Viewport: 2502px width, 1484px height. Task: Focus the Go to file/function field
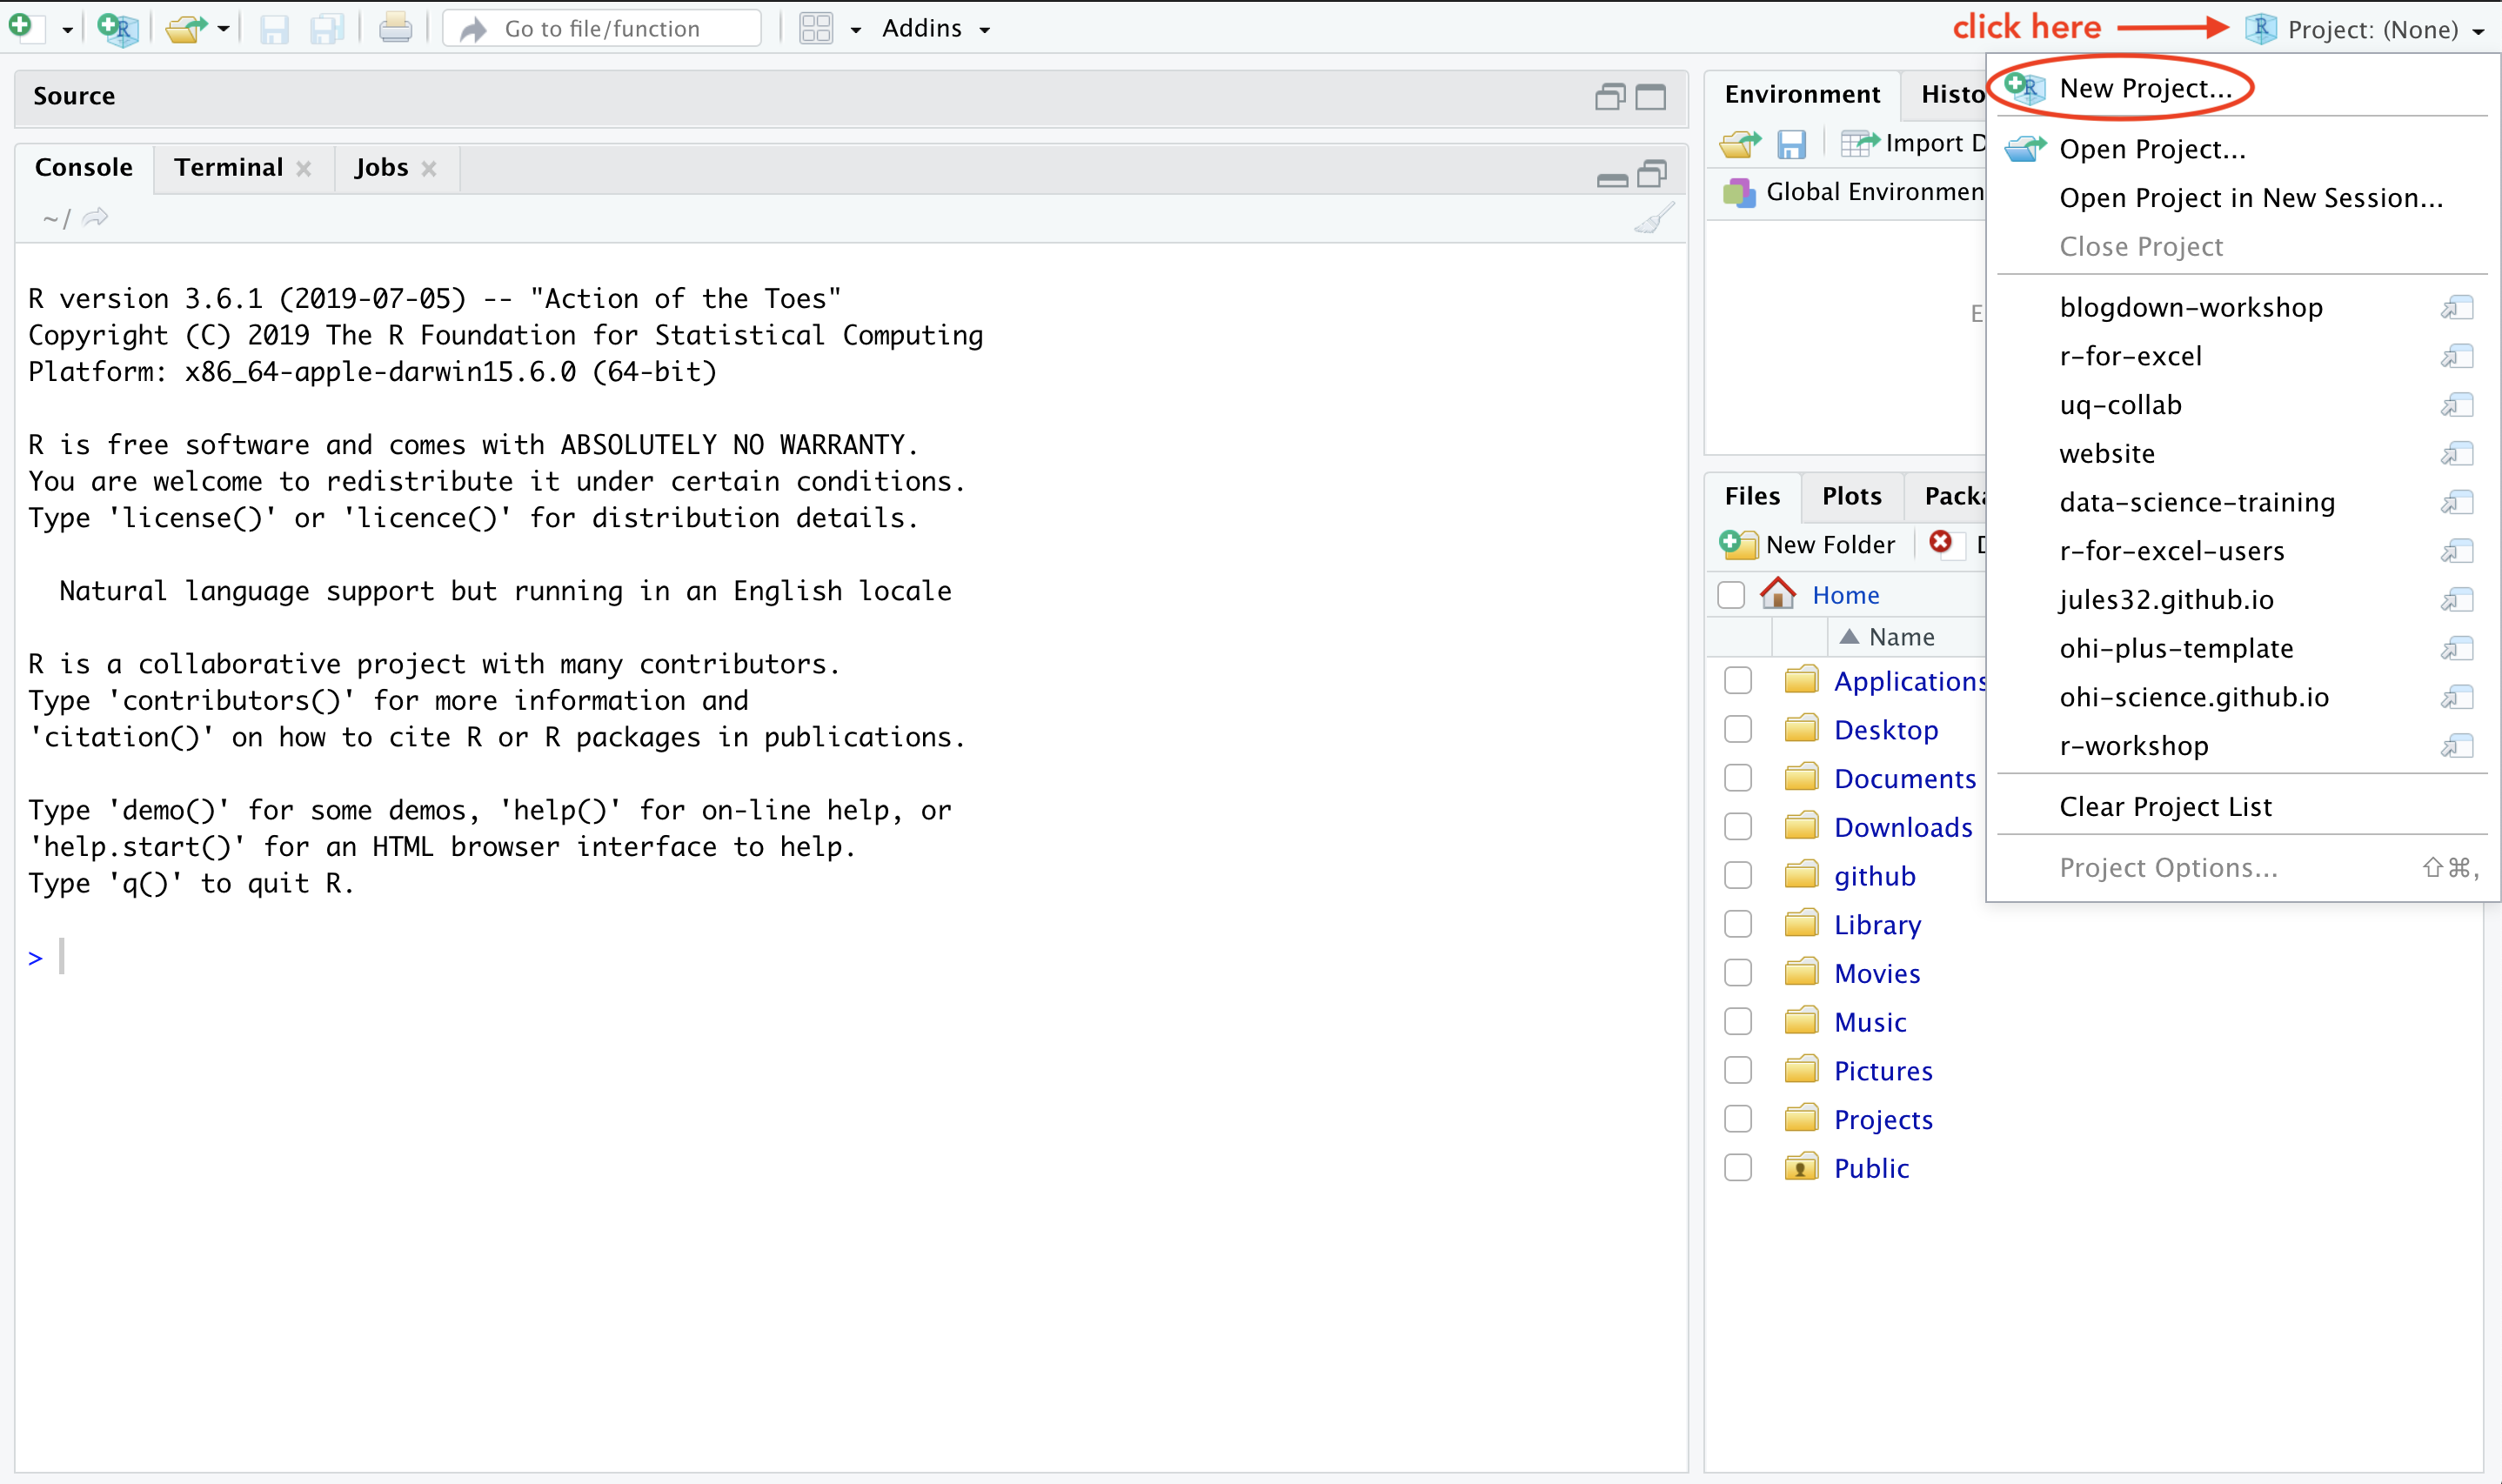click(x=602, y=29)
